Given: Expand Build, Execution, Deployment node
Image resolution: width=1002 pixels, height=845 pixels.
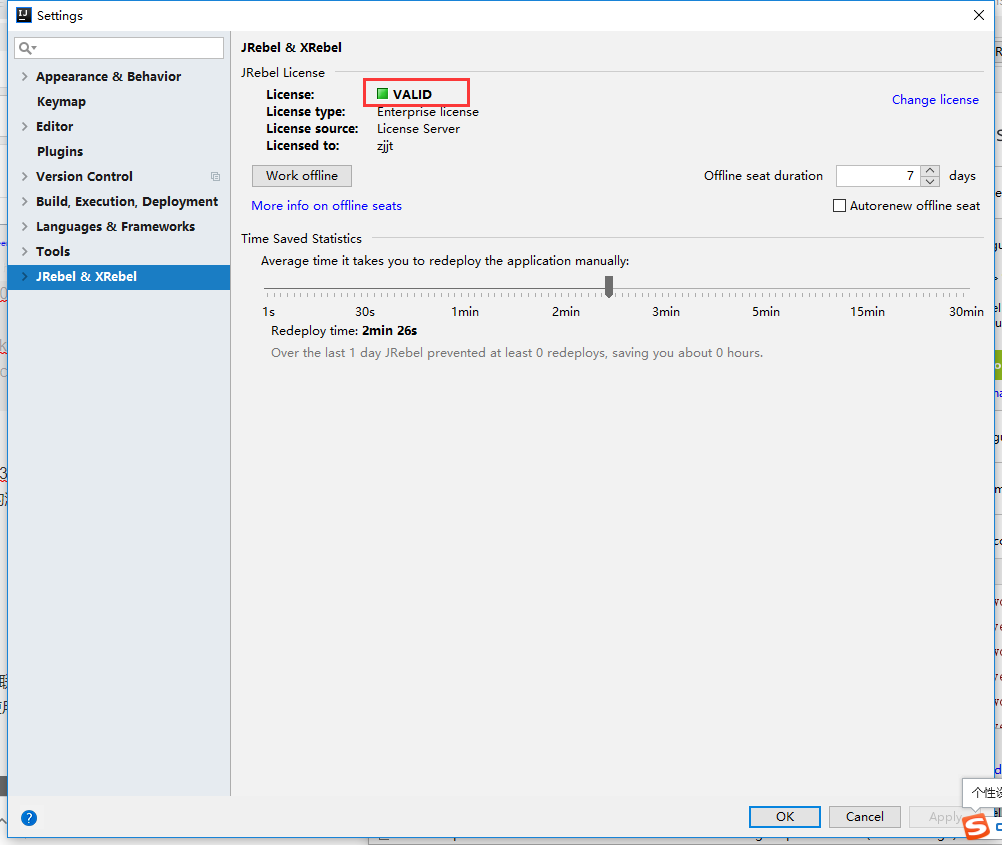Looking at the screenshot, I should 24,201.
